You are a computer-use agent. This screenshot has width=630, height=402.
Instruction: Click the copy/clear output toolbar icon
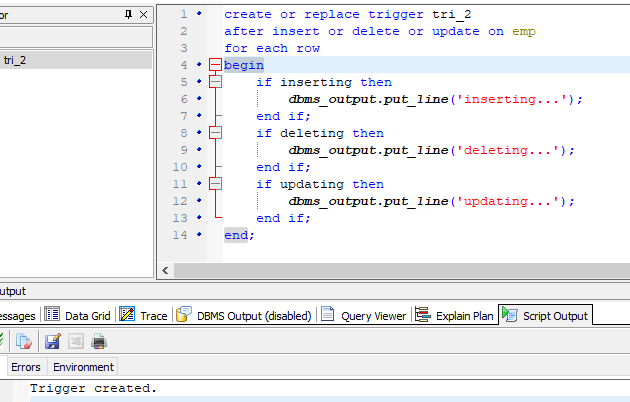[23, 342]
